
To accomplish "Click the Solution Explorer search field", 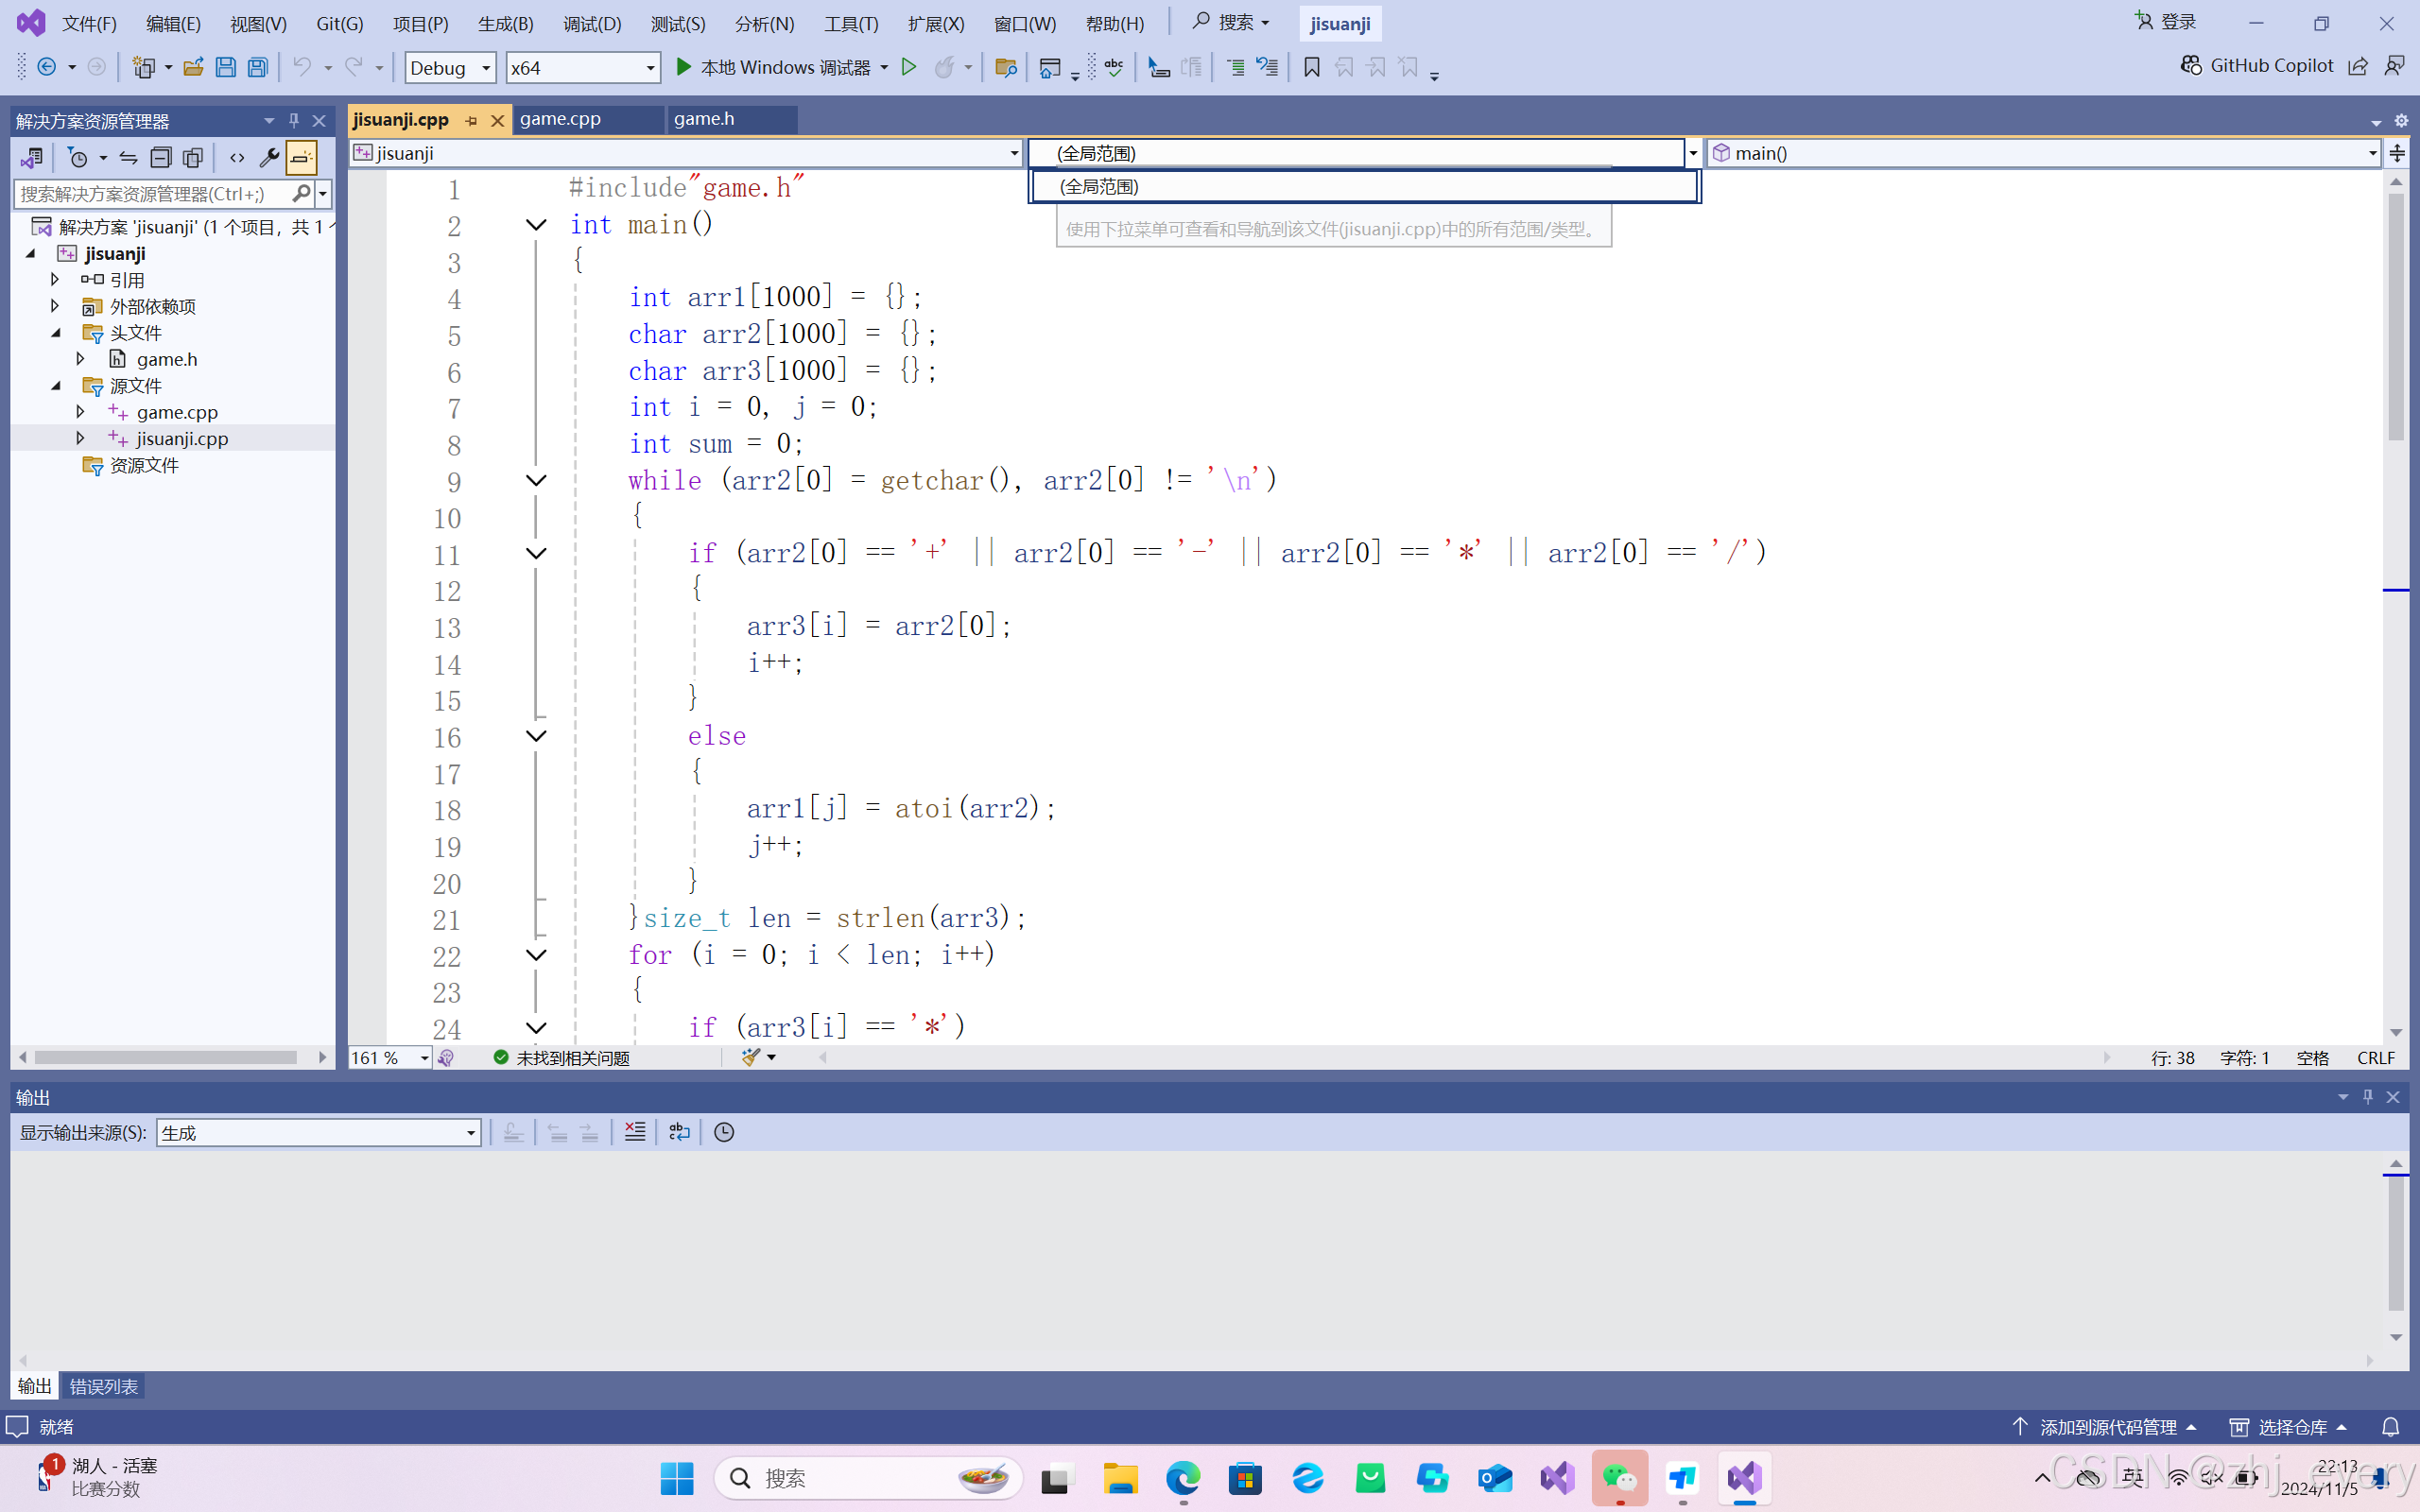I will [x=150, y=194].
